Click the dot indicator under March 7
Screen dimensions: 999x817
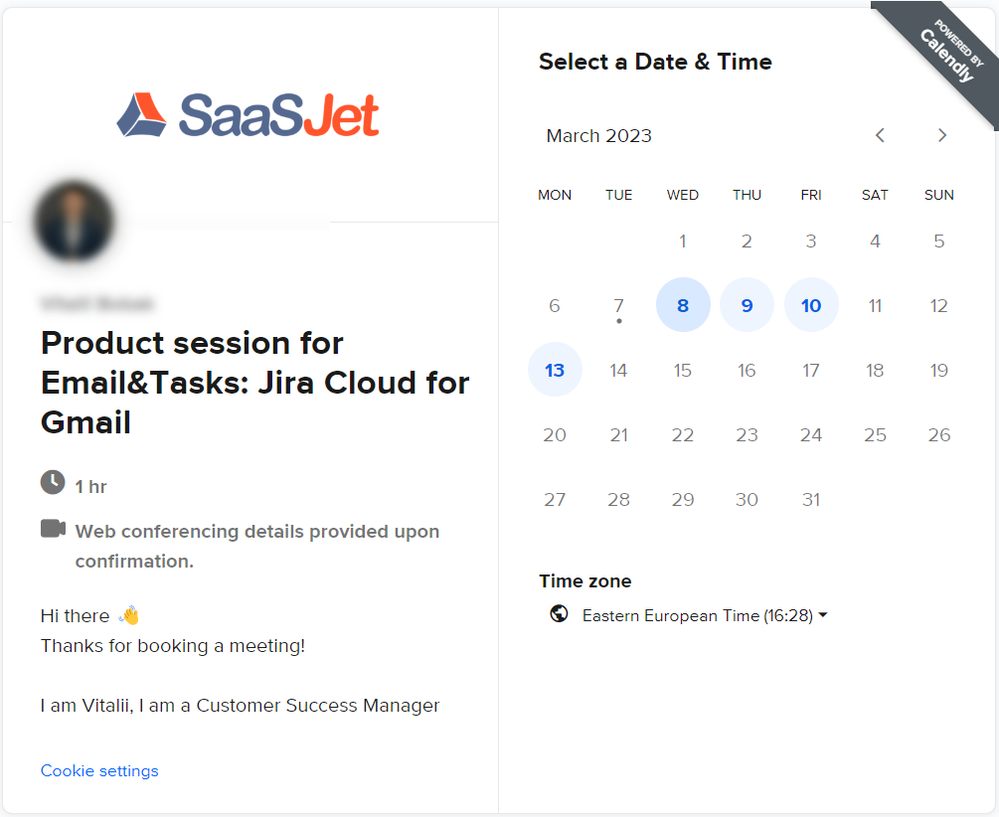[619, 321]
